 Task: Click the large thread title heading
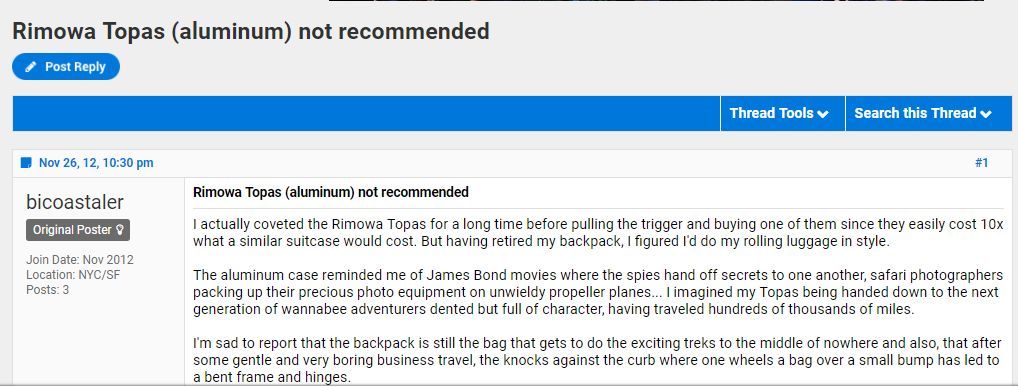pyautogui.click(x=251, y=31)
